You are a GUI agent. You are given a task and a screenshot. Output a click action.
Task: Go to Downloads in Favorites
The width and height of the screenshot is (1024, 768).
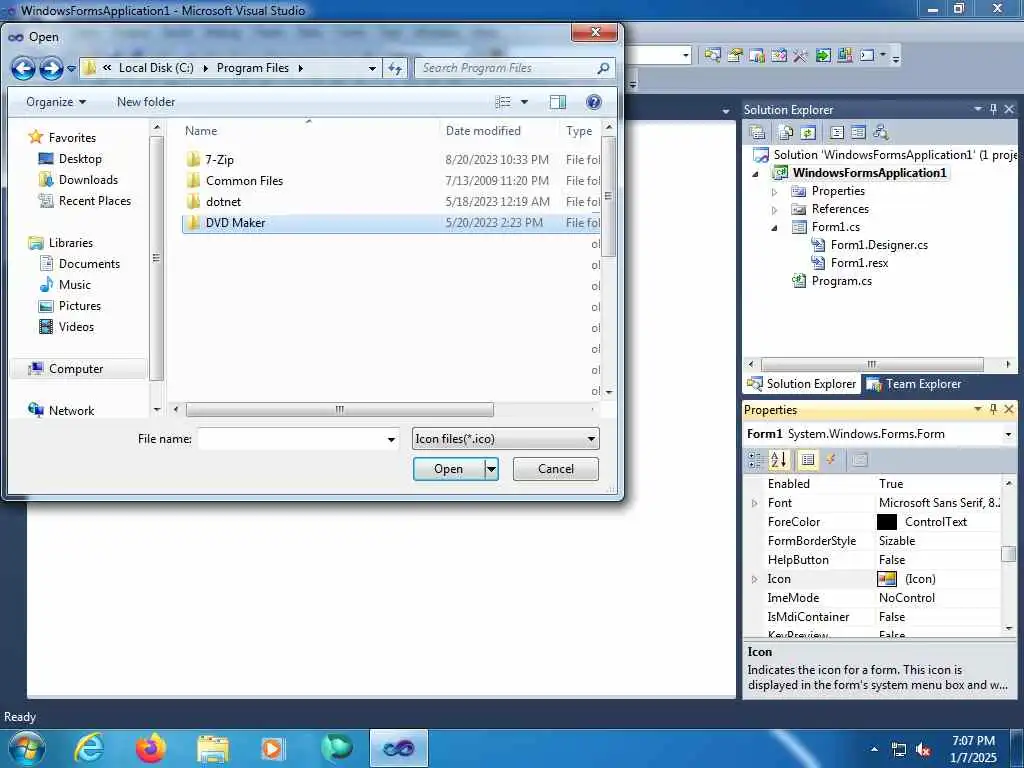[x=88, y=180]
